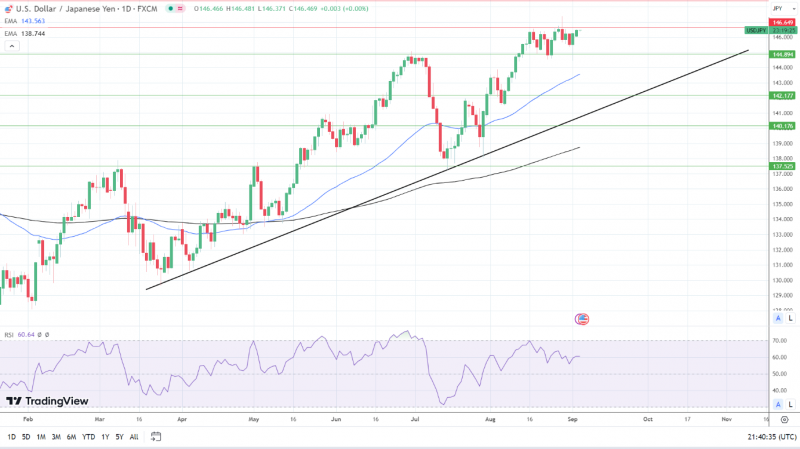Open the JPY currency dropdown
Viewport: 800px width, 449px height.
point(784,9)
